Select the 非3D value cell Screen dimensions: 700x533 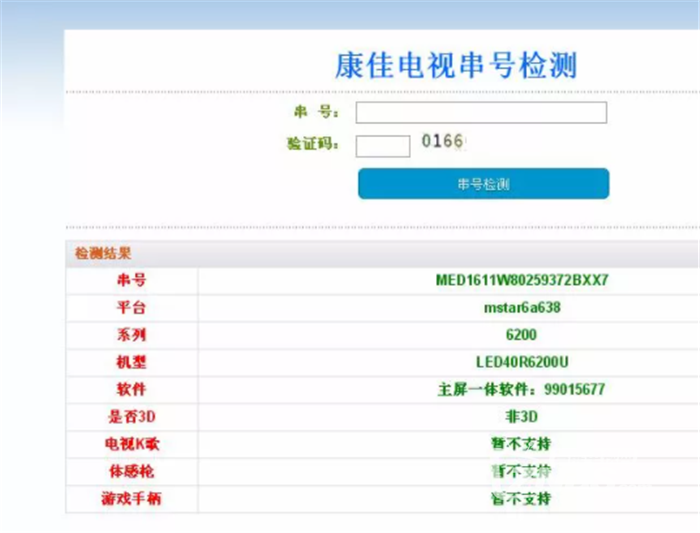(521, 416)
